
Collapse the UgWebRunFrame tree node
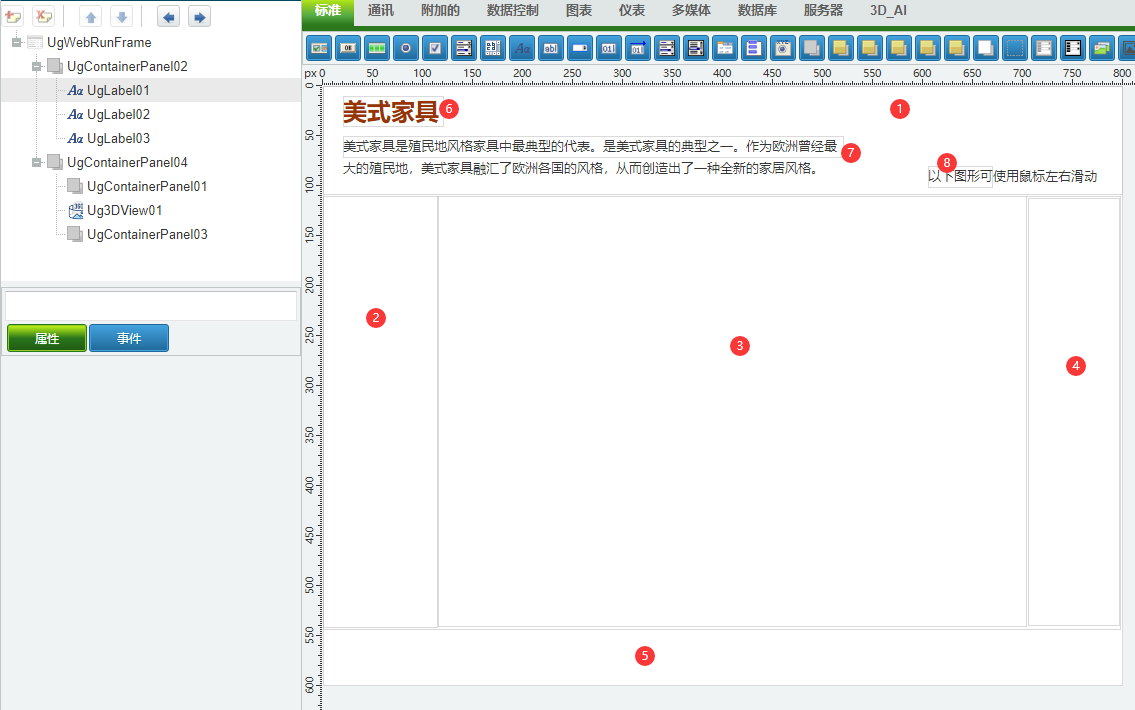[17, 42]
